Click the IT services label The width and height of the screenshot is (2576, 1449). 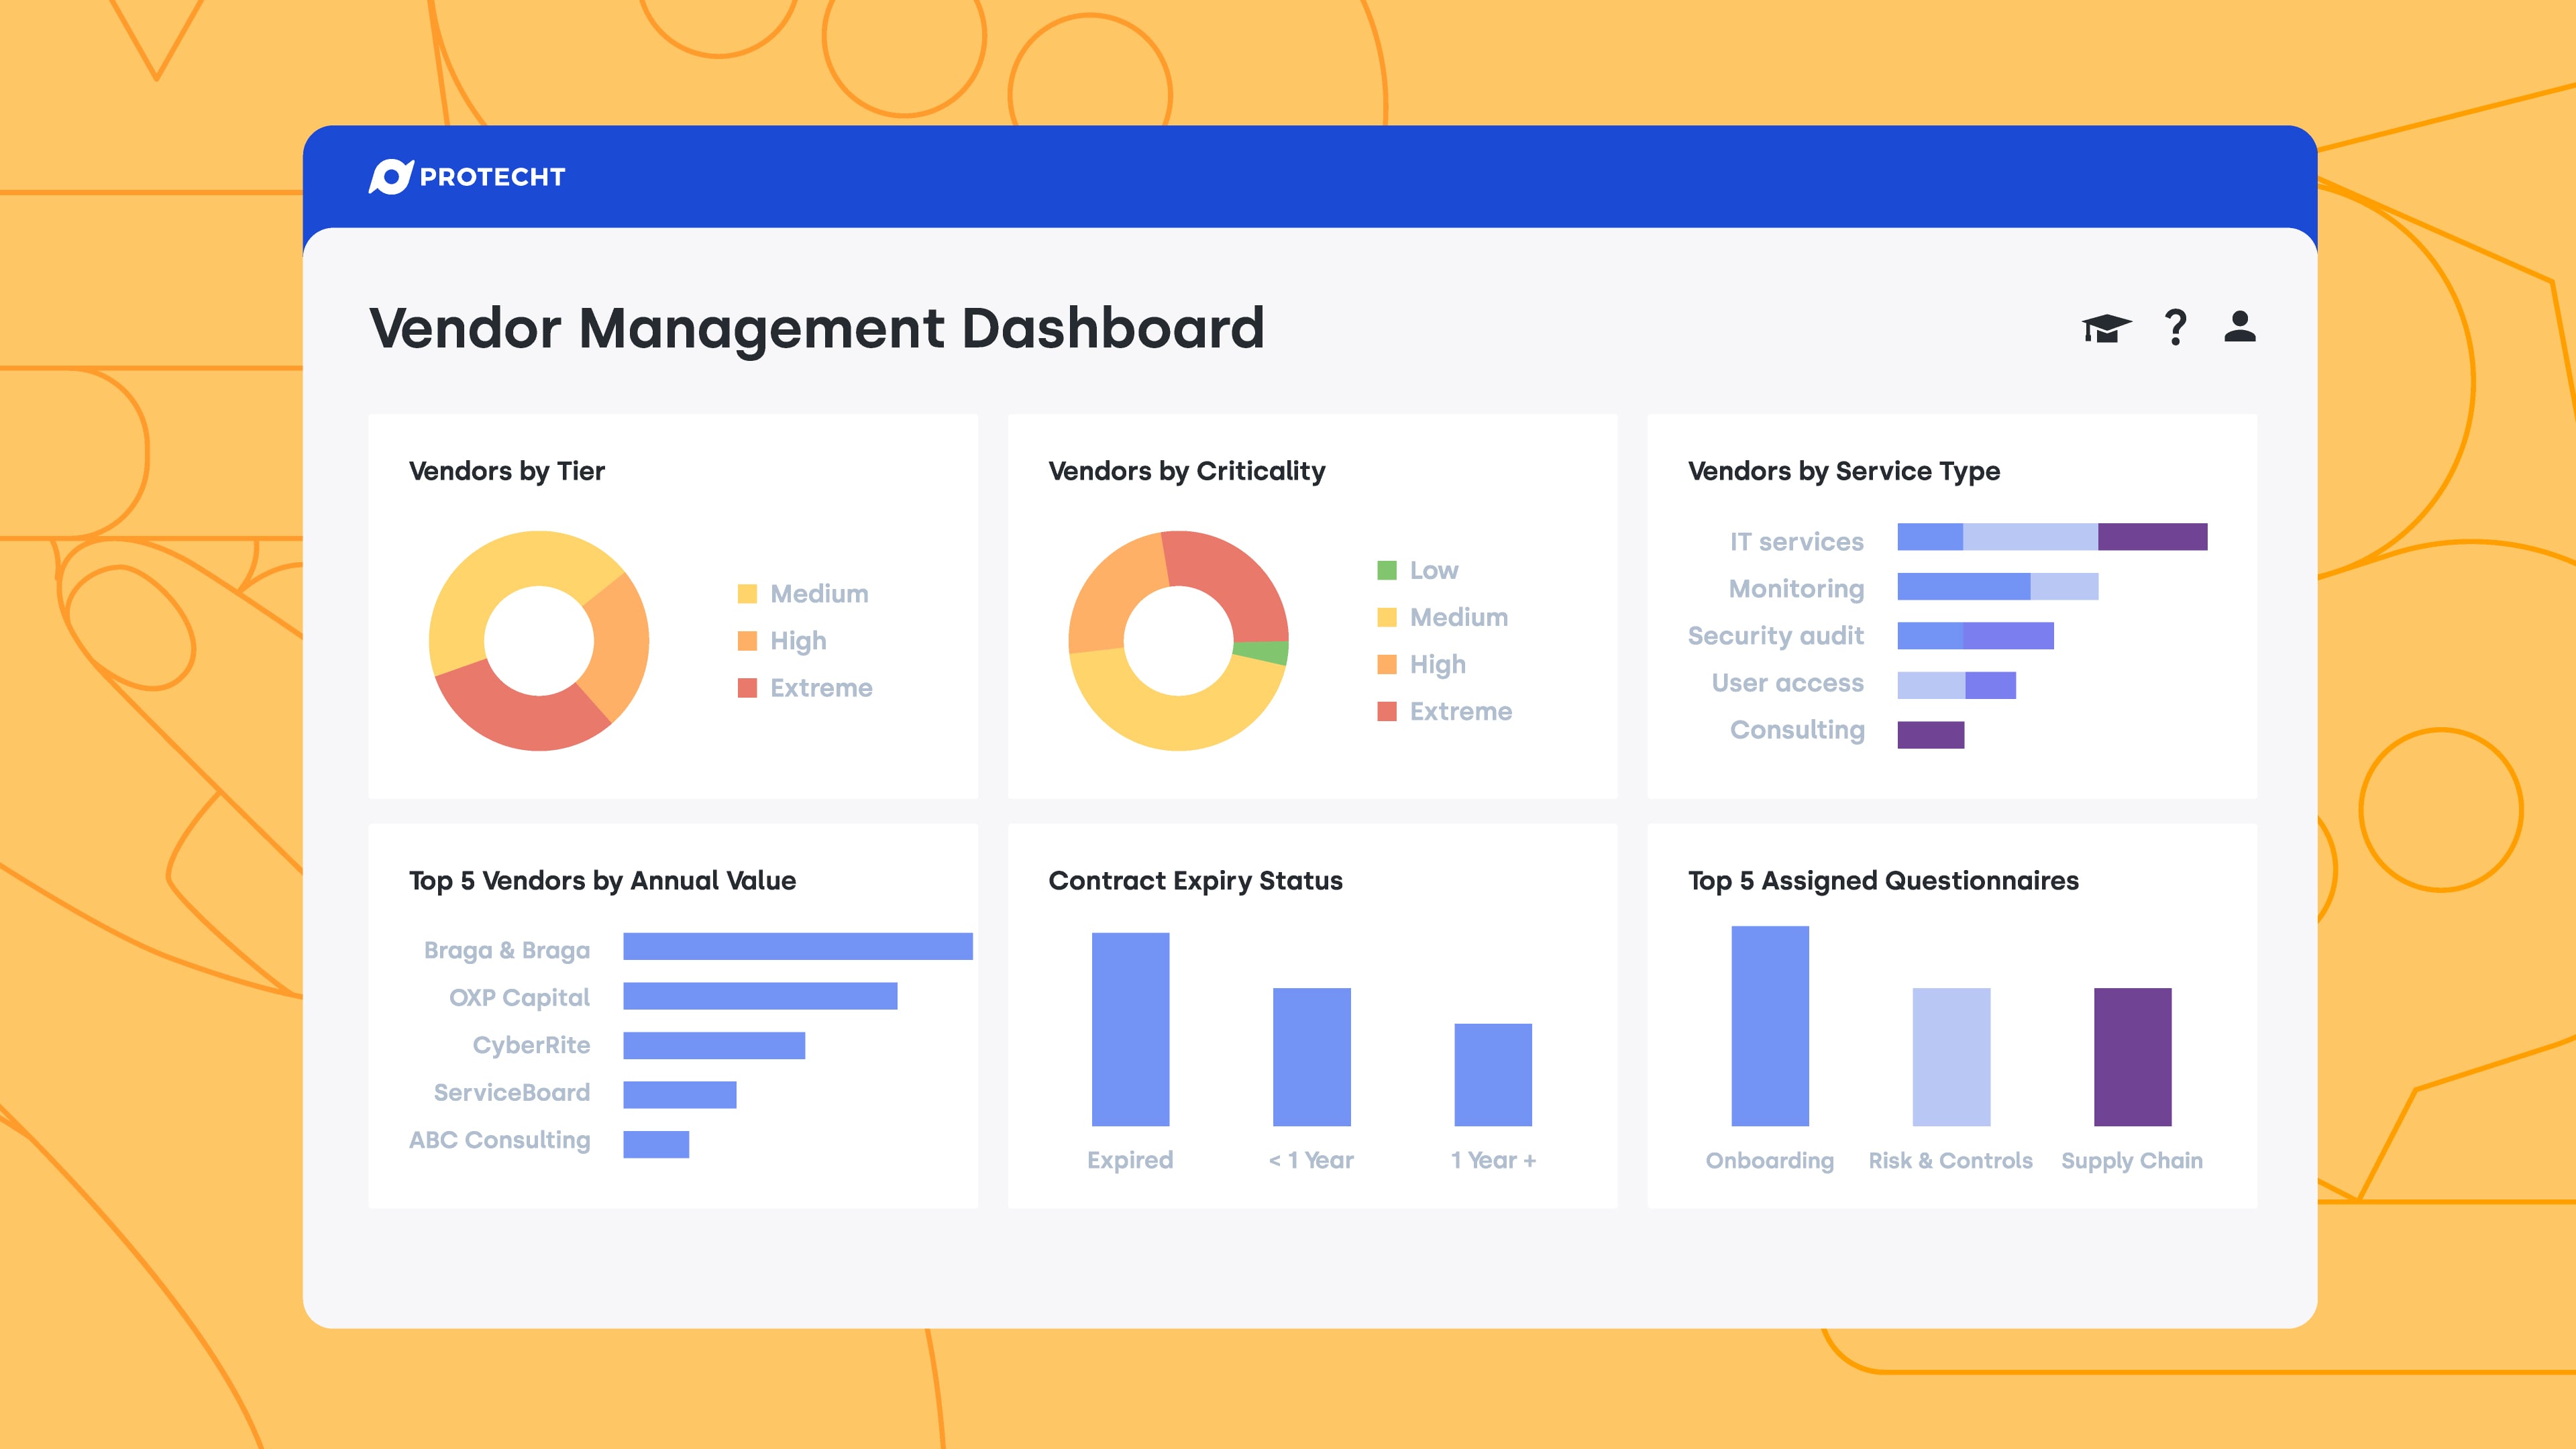[x=1797, y=542]
